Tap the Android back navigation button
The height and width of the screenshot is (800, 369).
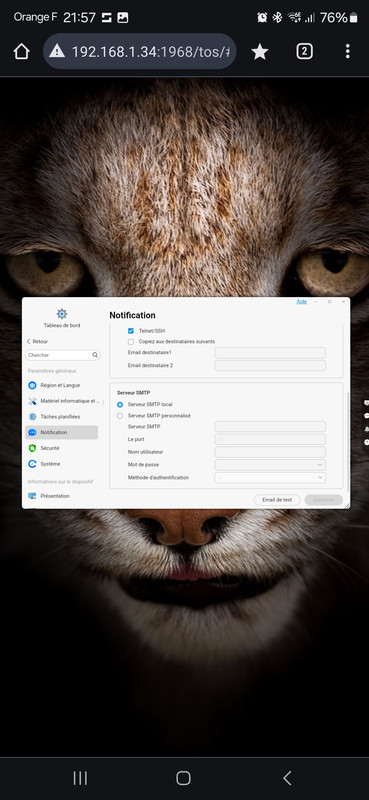point(287,778)
